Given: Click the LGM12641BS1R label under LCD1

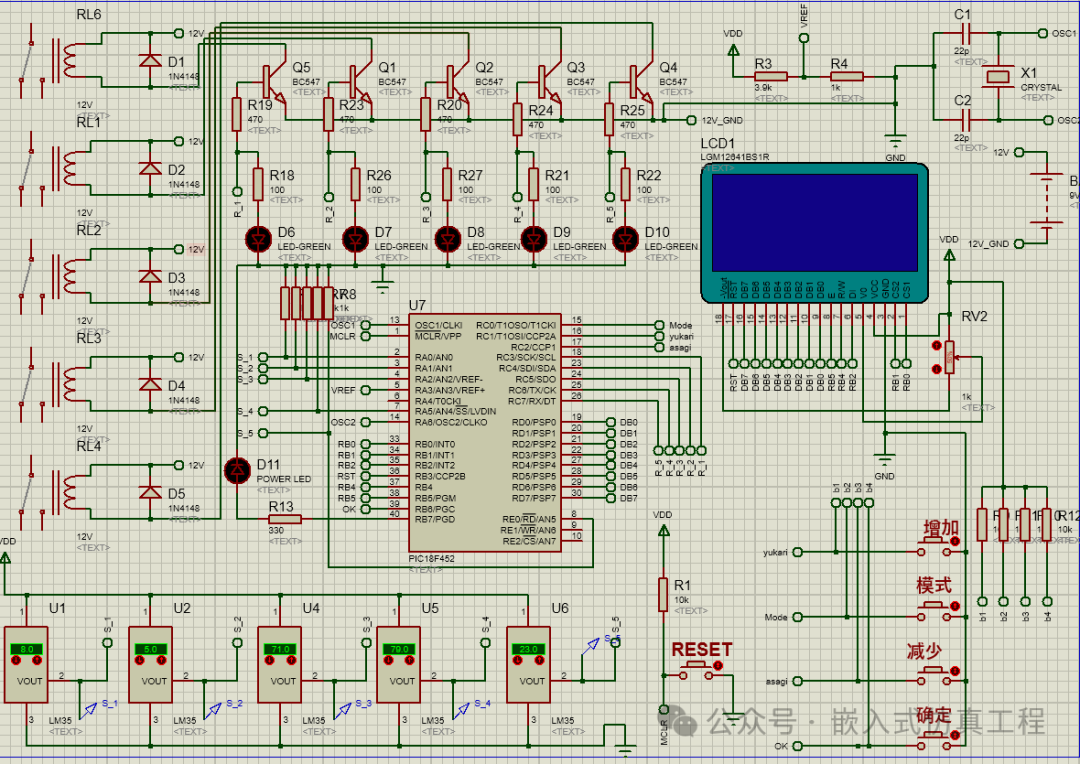Looking at the screenshot, I should click(734, 157).
